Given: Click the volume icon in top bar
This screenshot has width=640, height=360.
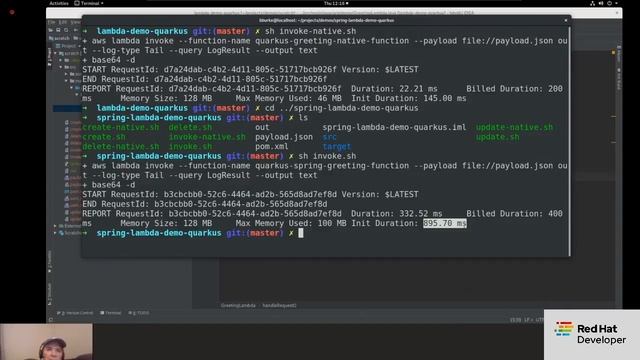Looking at the screenshot, I should (601, 3).
